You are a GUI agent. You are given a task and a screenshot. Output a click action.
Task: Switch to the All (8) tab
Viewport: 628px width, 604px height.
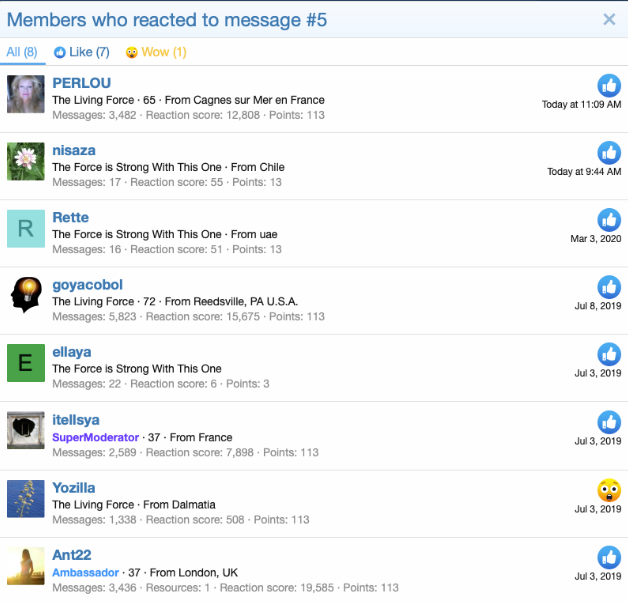click(22, 52)
